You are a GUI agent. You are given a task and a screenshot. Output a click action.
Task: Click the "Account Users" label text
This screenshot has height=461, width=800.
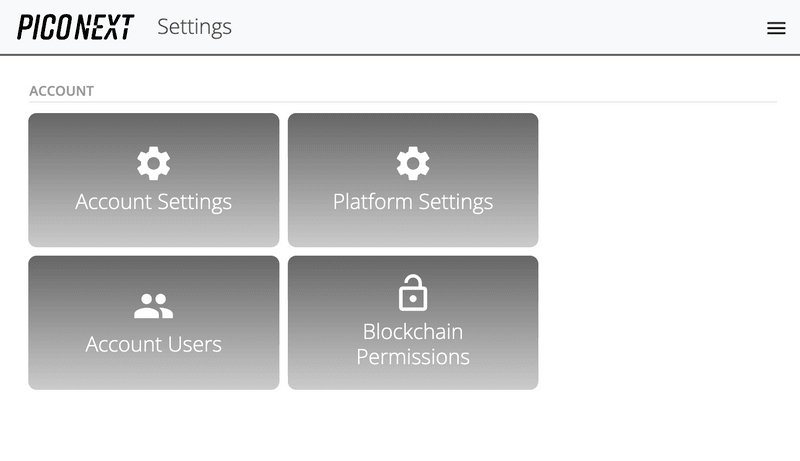click(x=153, y=344)
